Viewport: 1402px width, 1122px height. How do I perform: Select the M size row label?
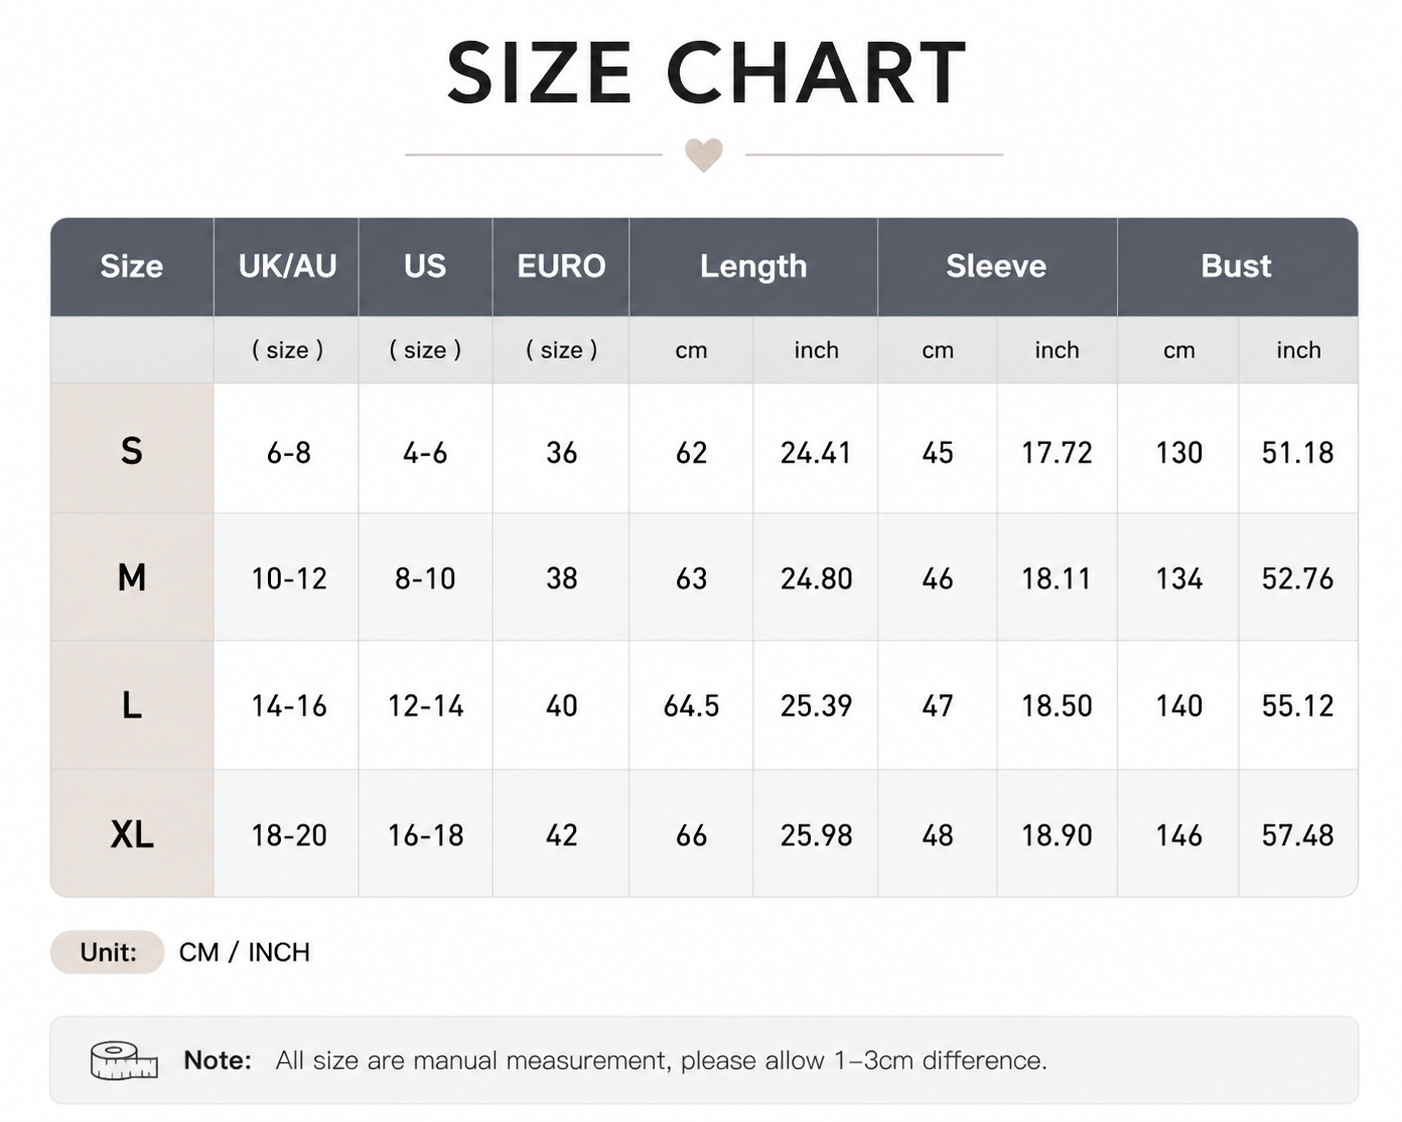tap(132, 577)
